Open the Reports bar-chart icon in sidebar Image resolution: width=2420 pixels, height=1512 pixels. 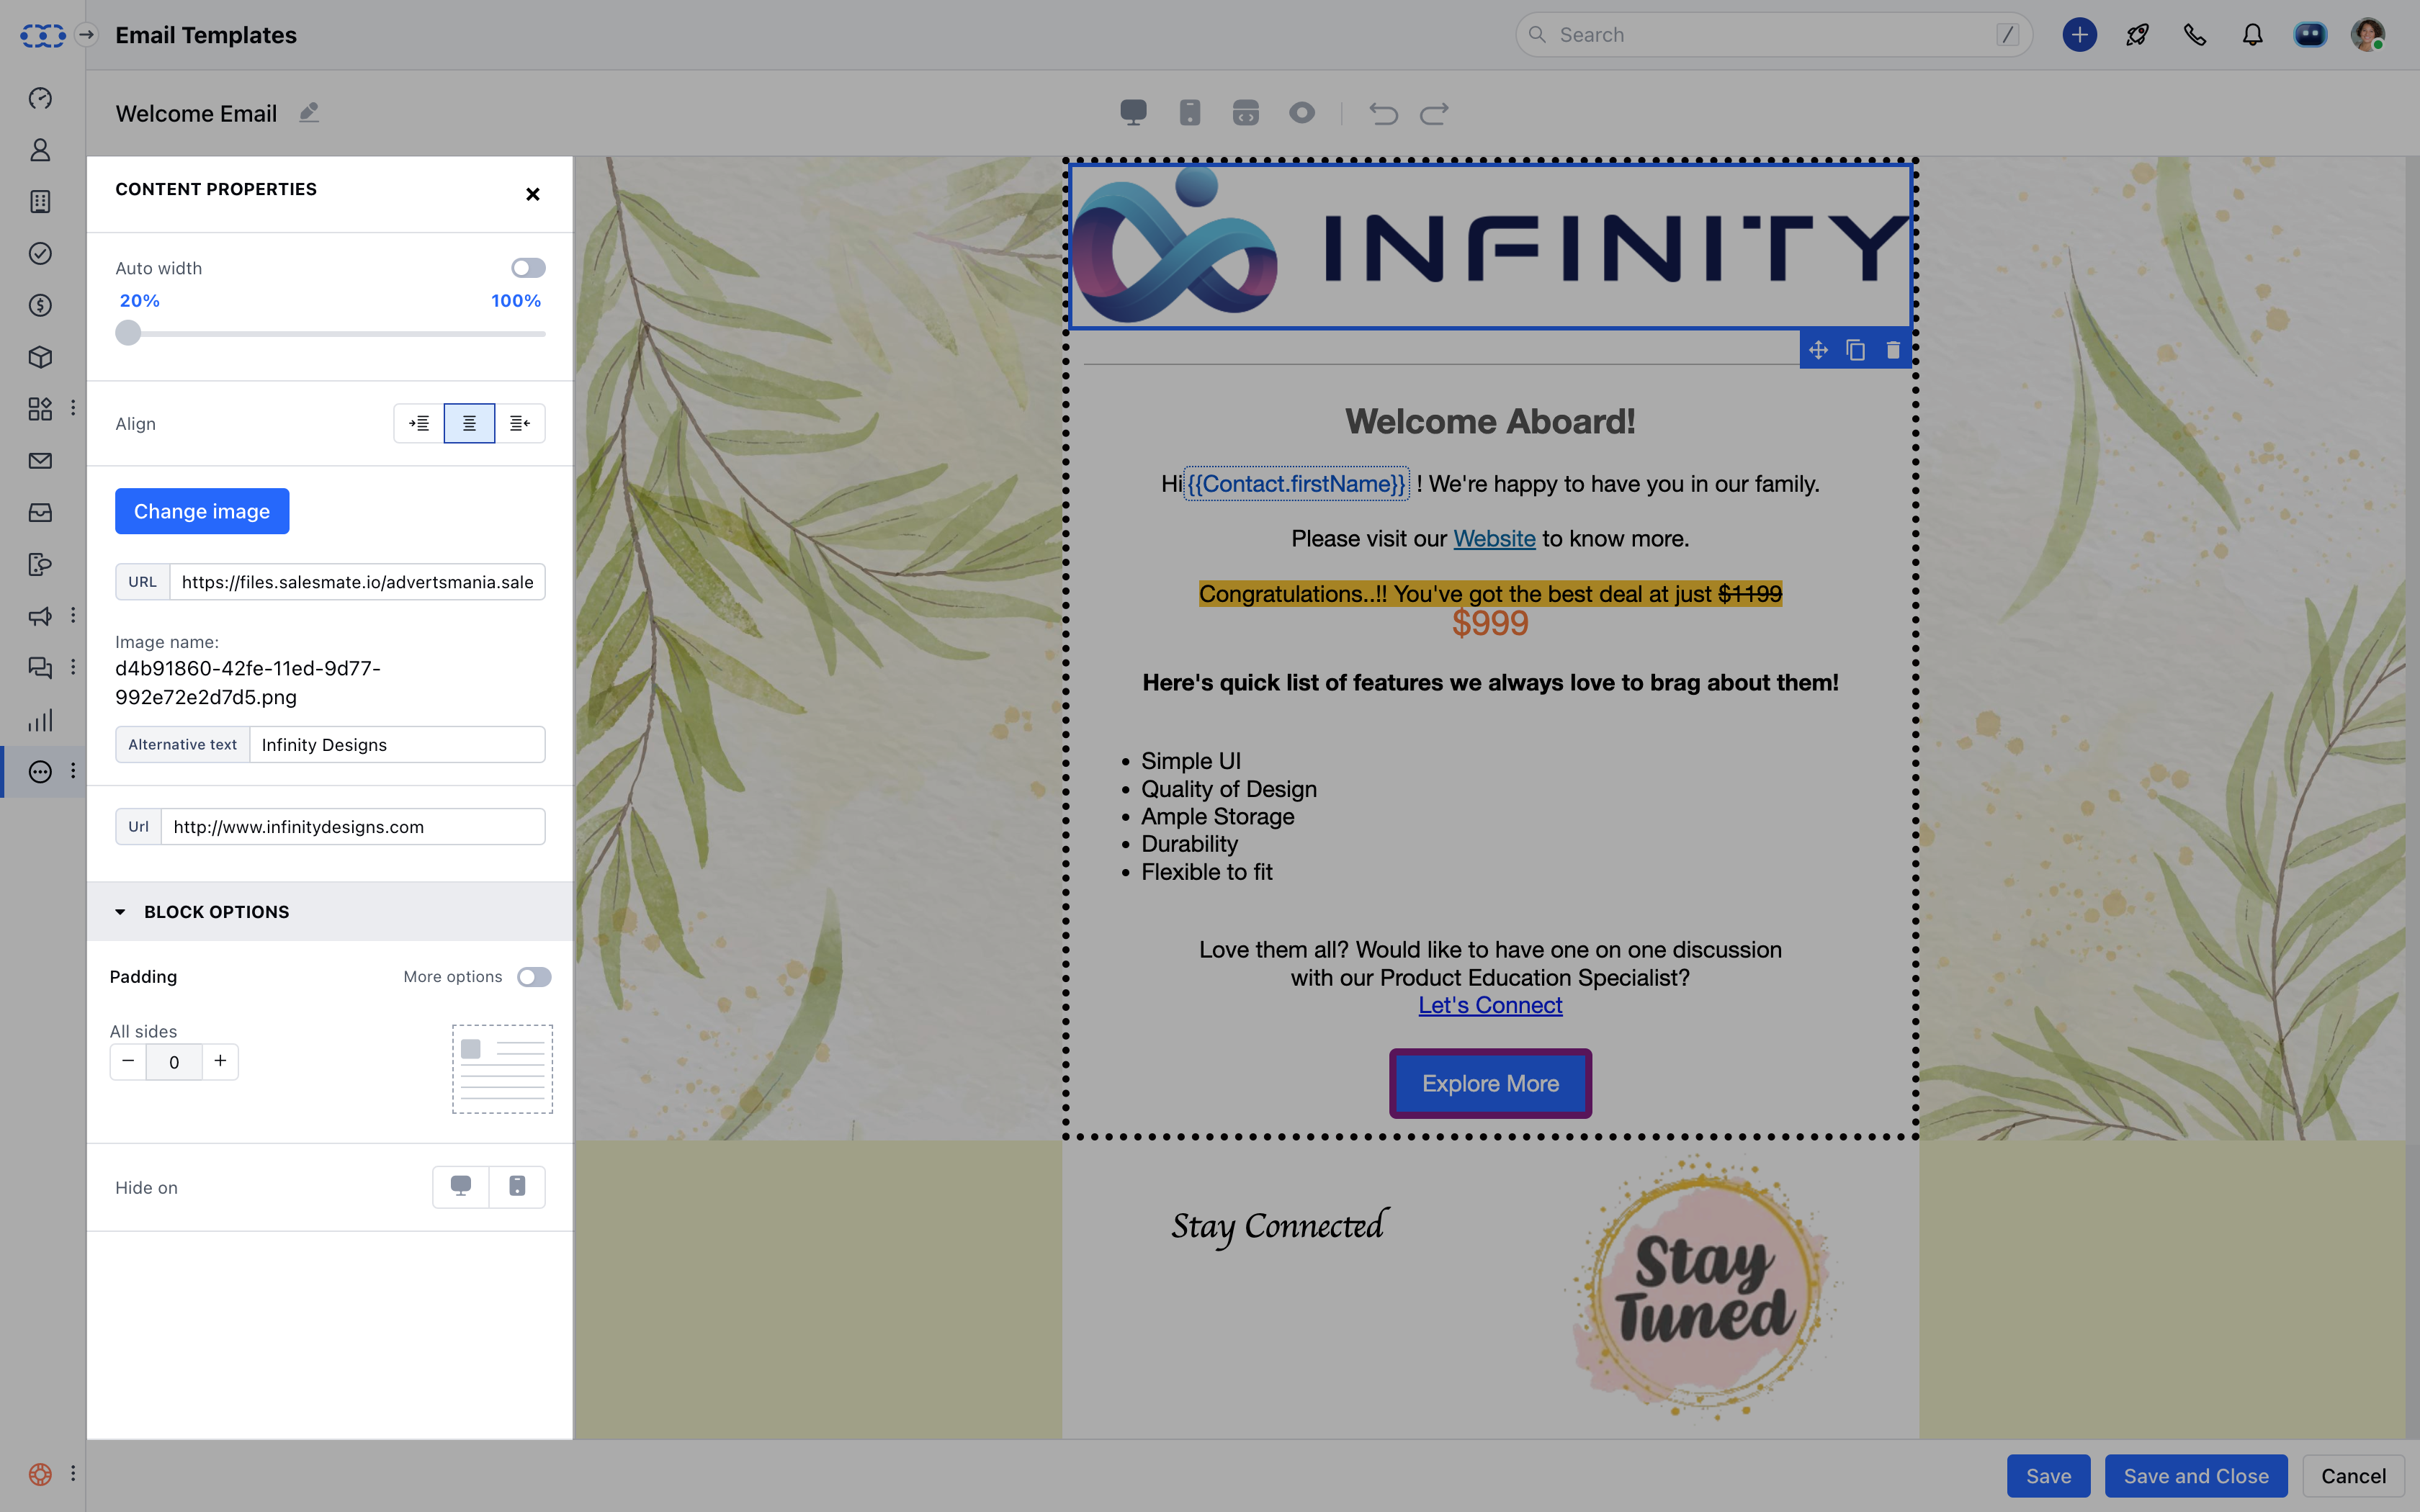click(40, 720)
